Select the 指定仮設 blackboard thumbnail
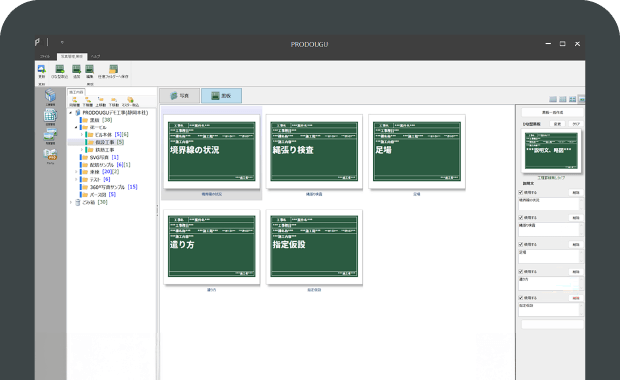Screen dimensions: 620x380 (x=314, y=246)
